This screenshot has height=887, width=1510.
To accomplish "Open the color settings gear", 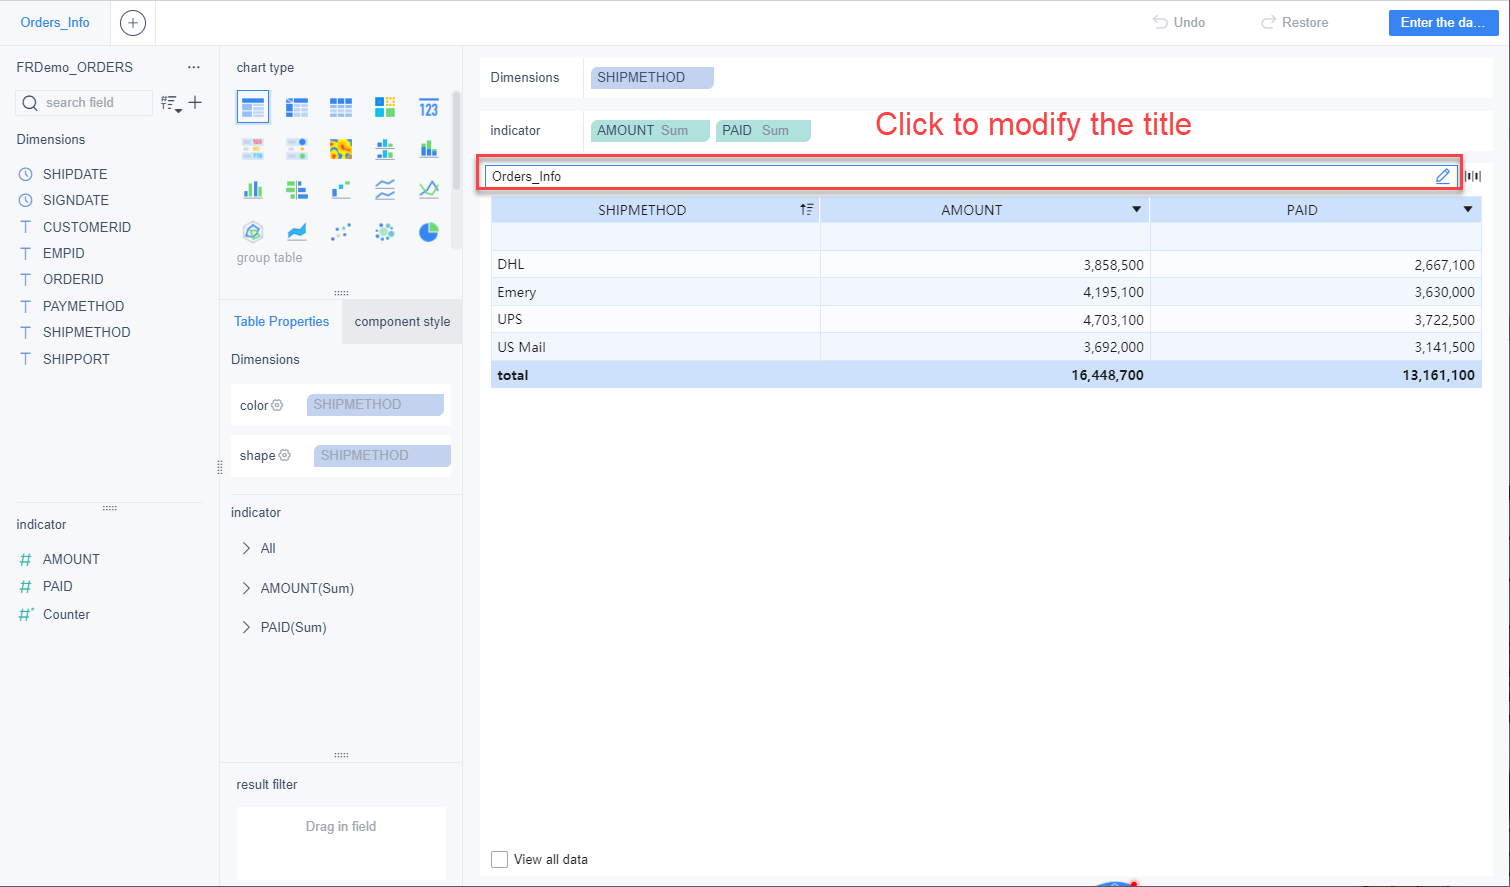I will tap(277, 405).
